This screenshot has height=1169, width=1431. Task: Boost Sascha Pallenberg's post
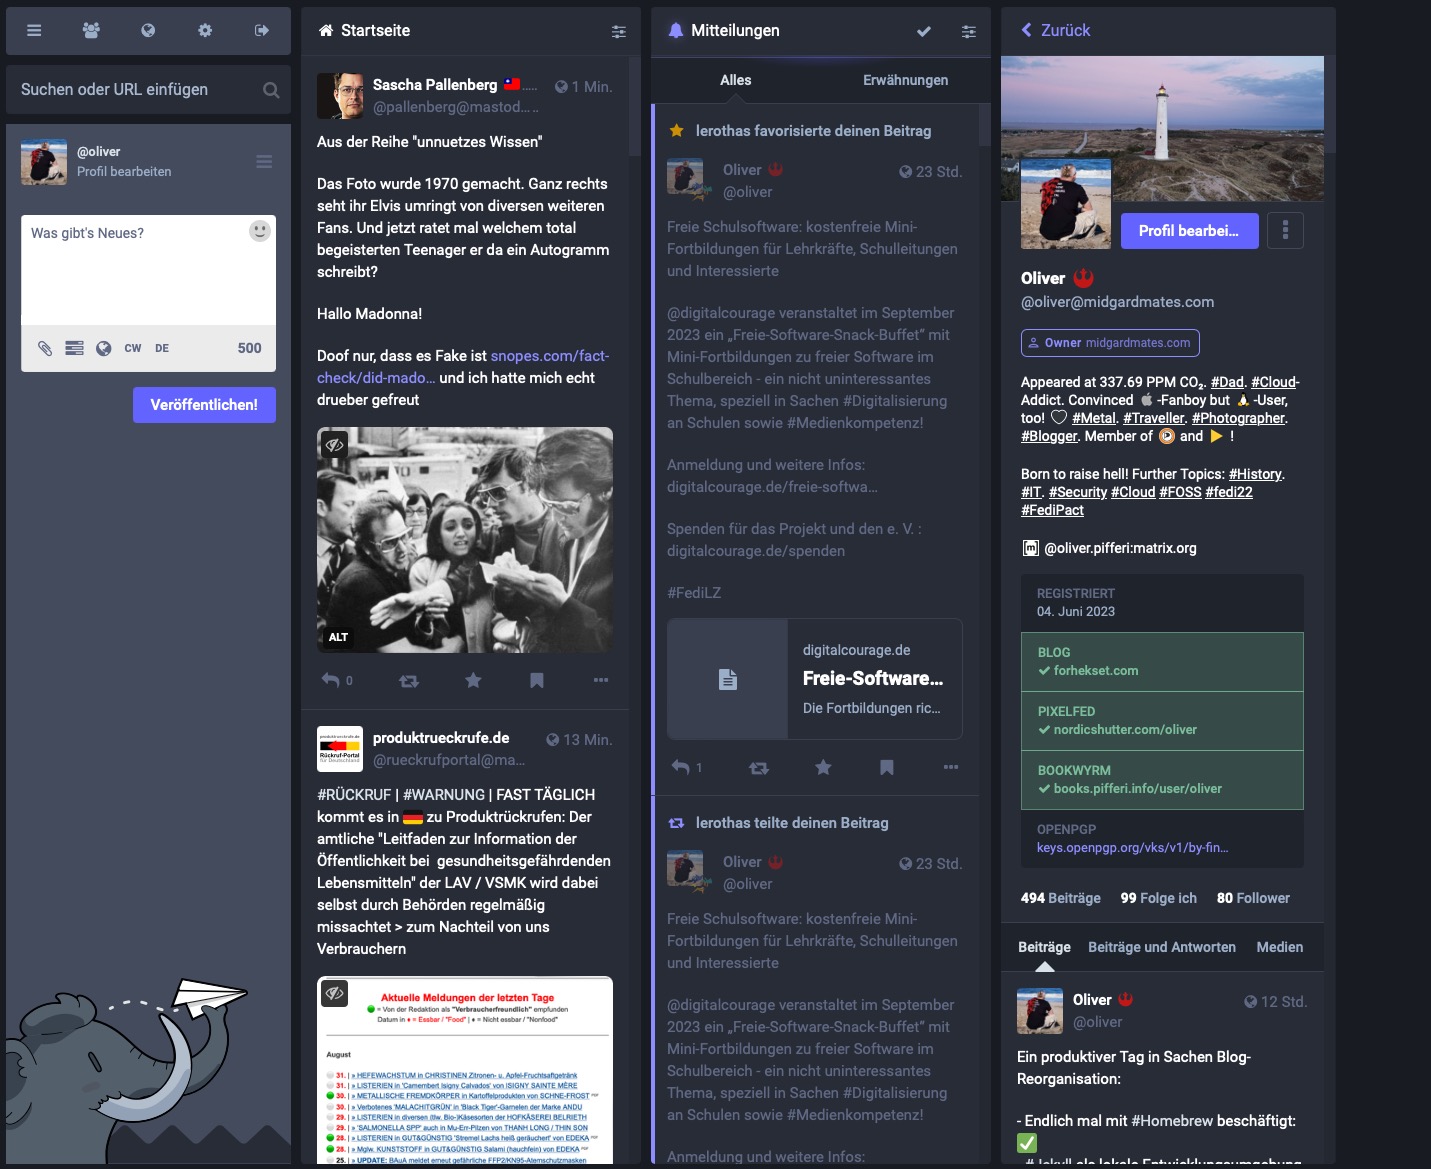point(409,681)
